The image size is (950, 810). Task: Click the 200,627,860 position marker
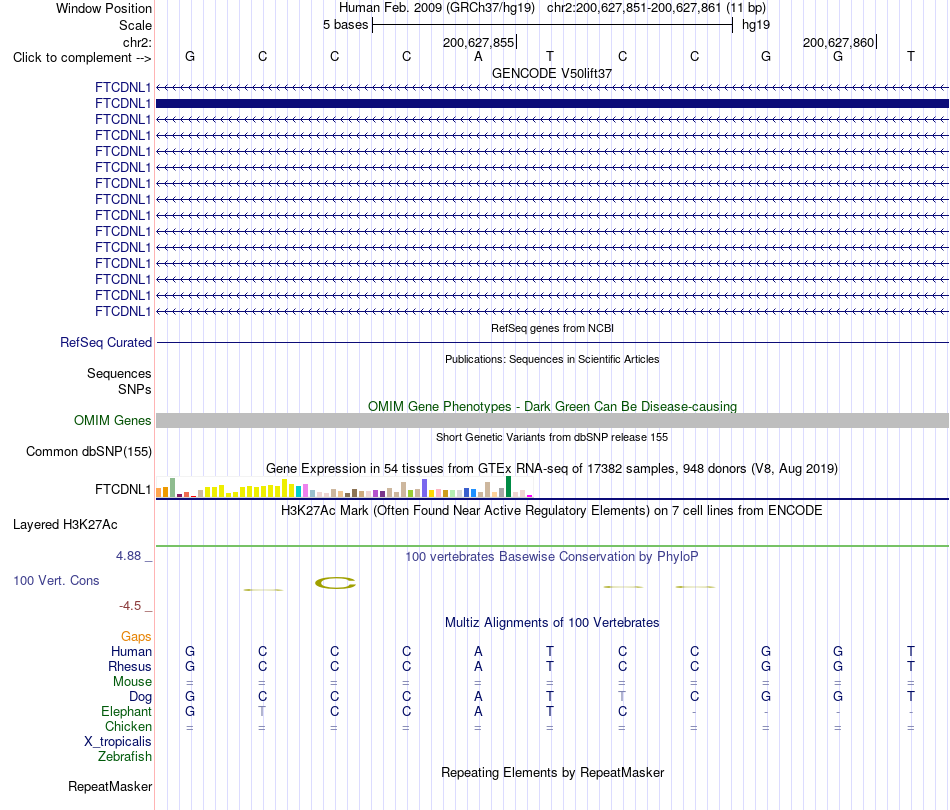(x=839, y=42)
